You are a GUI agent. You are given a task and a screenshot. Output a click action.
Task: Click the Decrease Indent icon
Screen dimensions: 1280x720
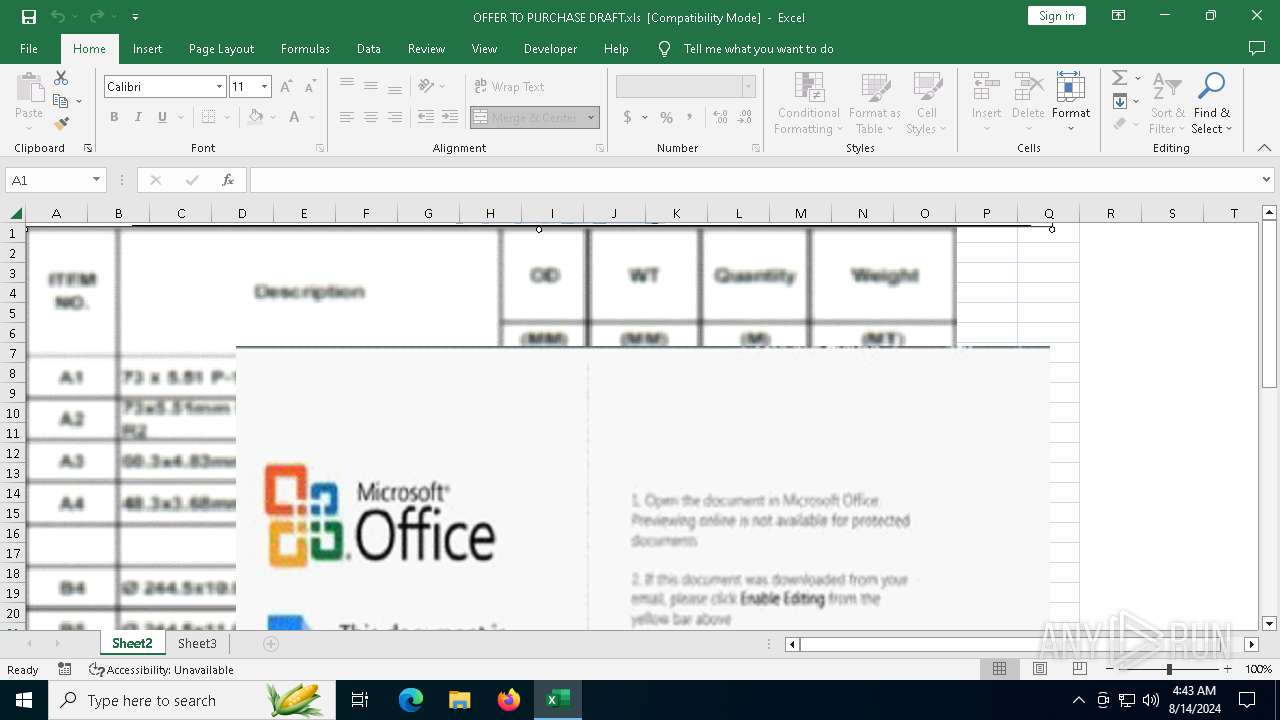(x=426, y=117)
